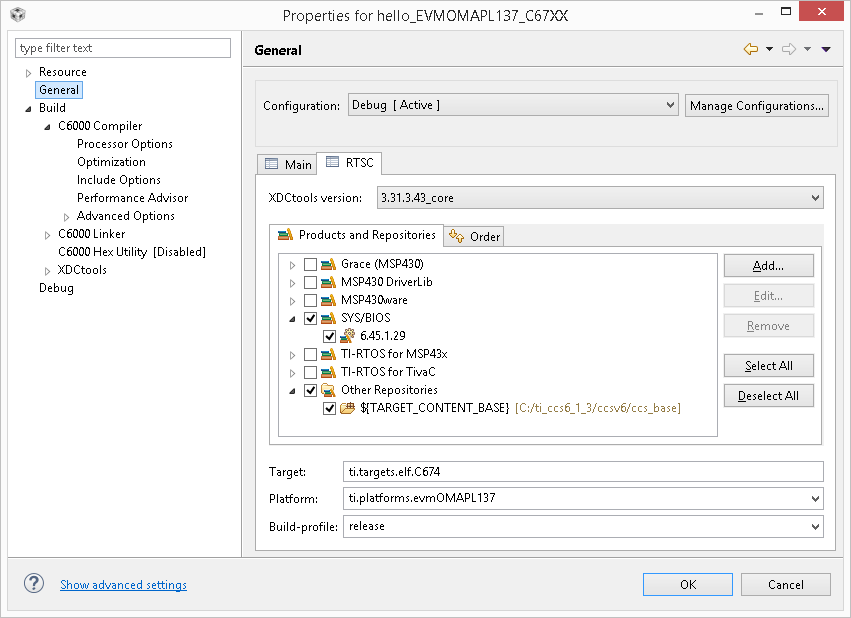This screenshot has height=618, width=851.
Task: Click the Grace (MSP430) product icon
Action: [329, 264]
